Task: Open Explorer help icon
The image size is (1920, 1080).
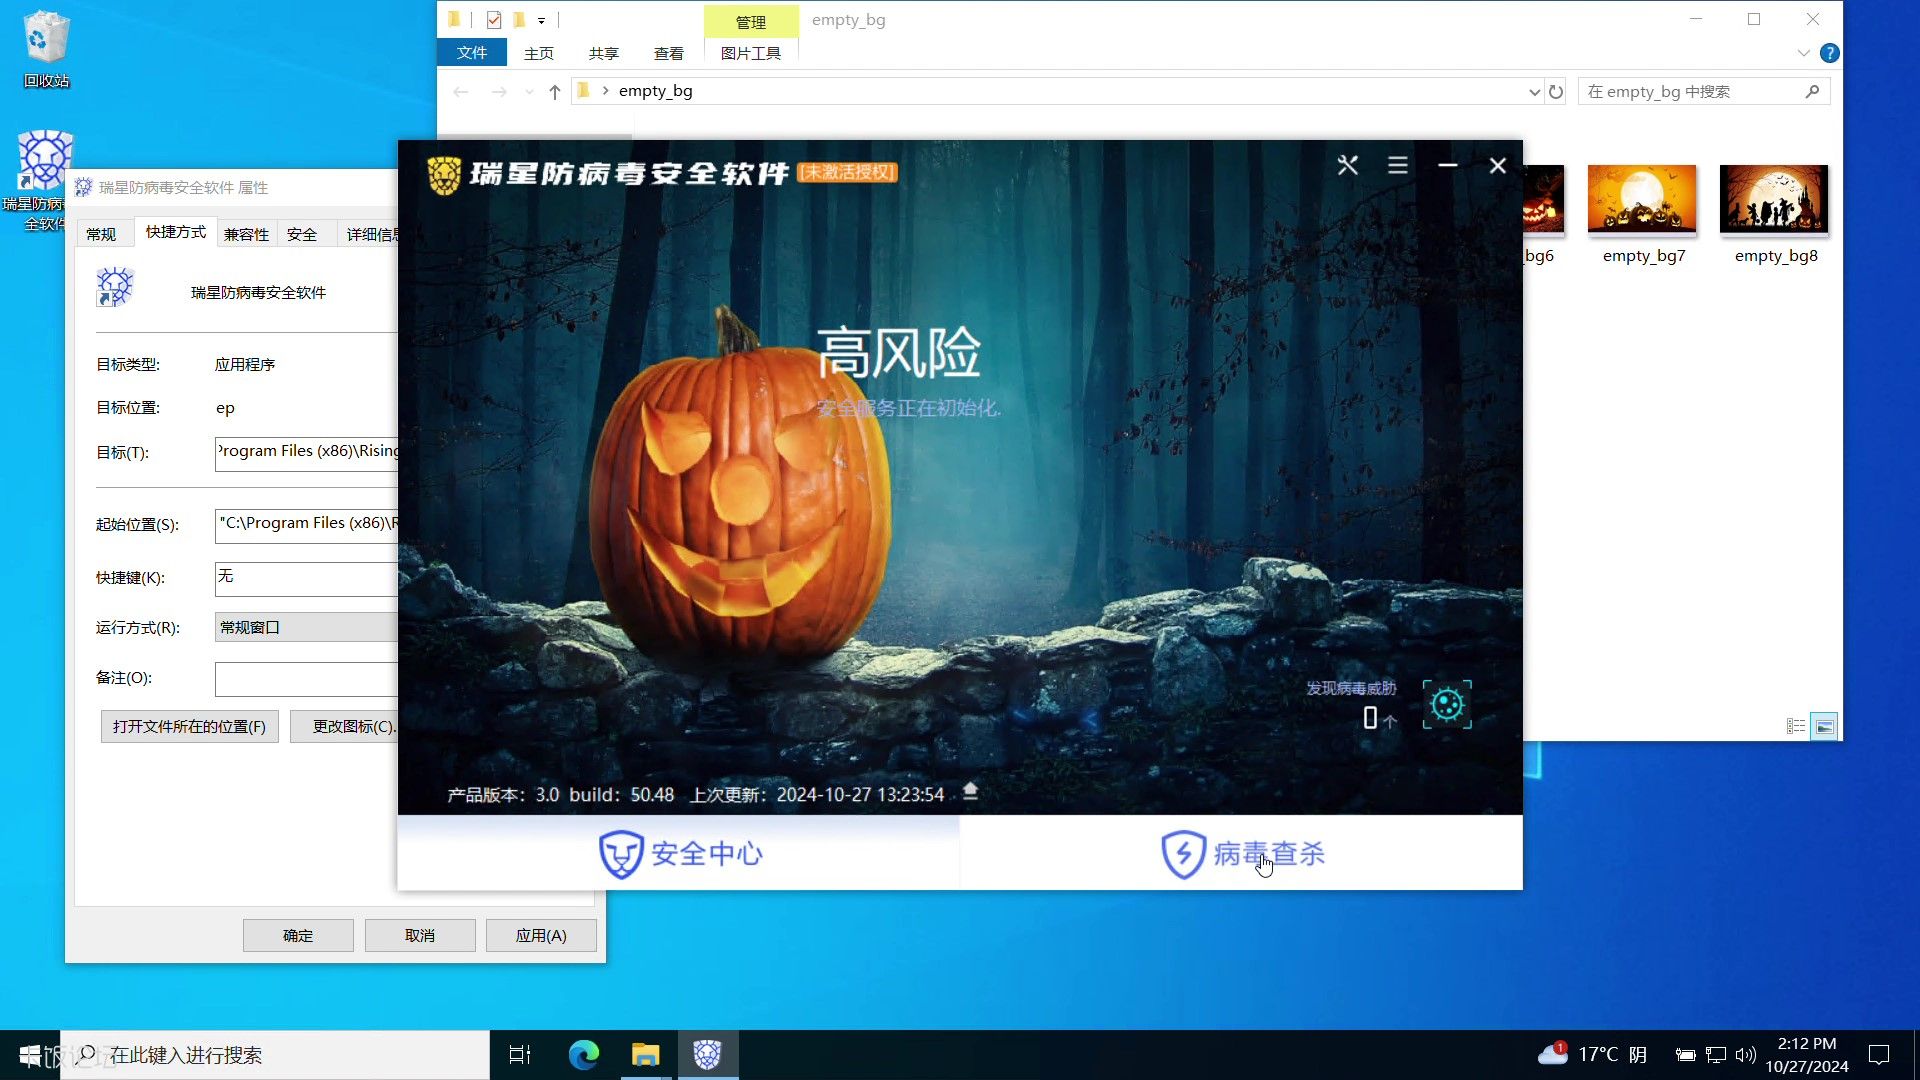Action: coord(1830,53)
